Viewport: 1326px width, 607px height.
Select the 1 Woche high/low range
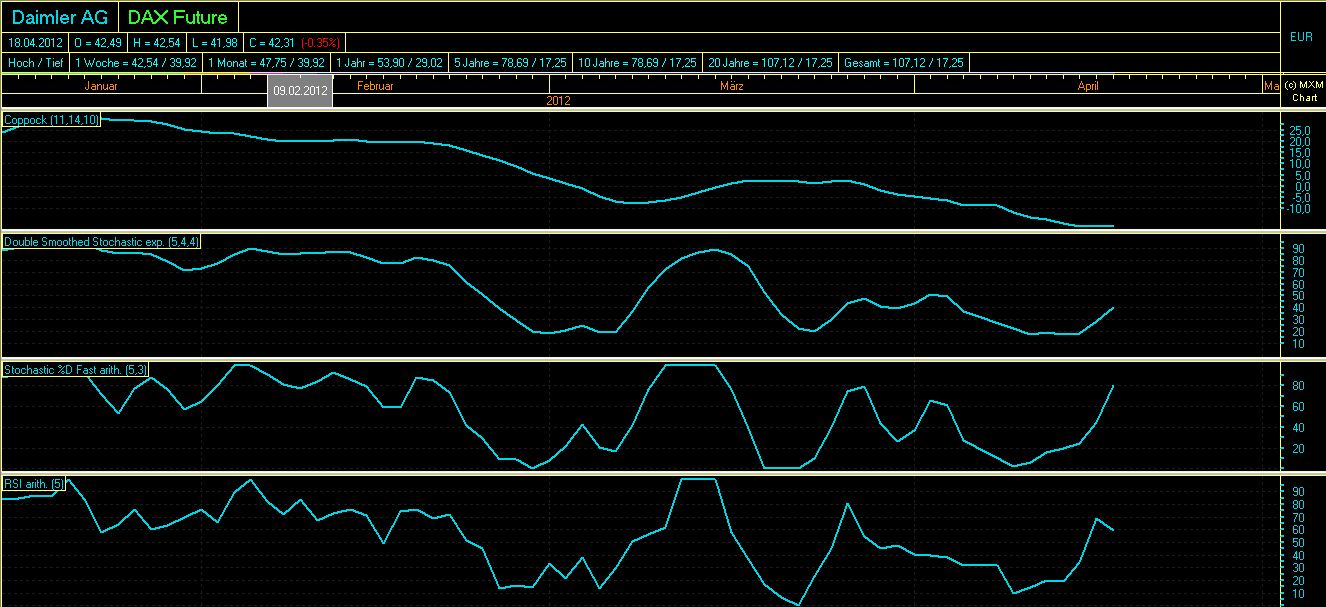pos(136,62)
